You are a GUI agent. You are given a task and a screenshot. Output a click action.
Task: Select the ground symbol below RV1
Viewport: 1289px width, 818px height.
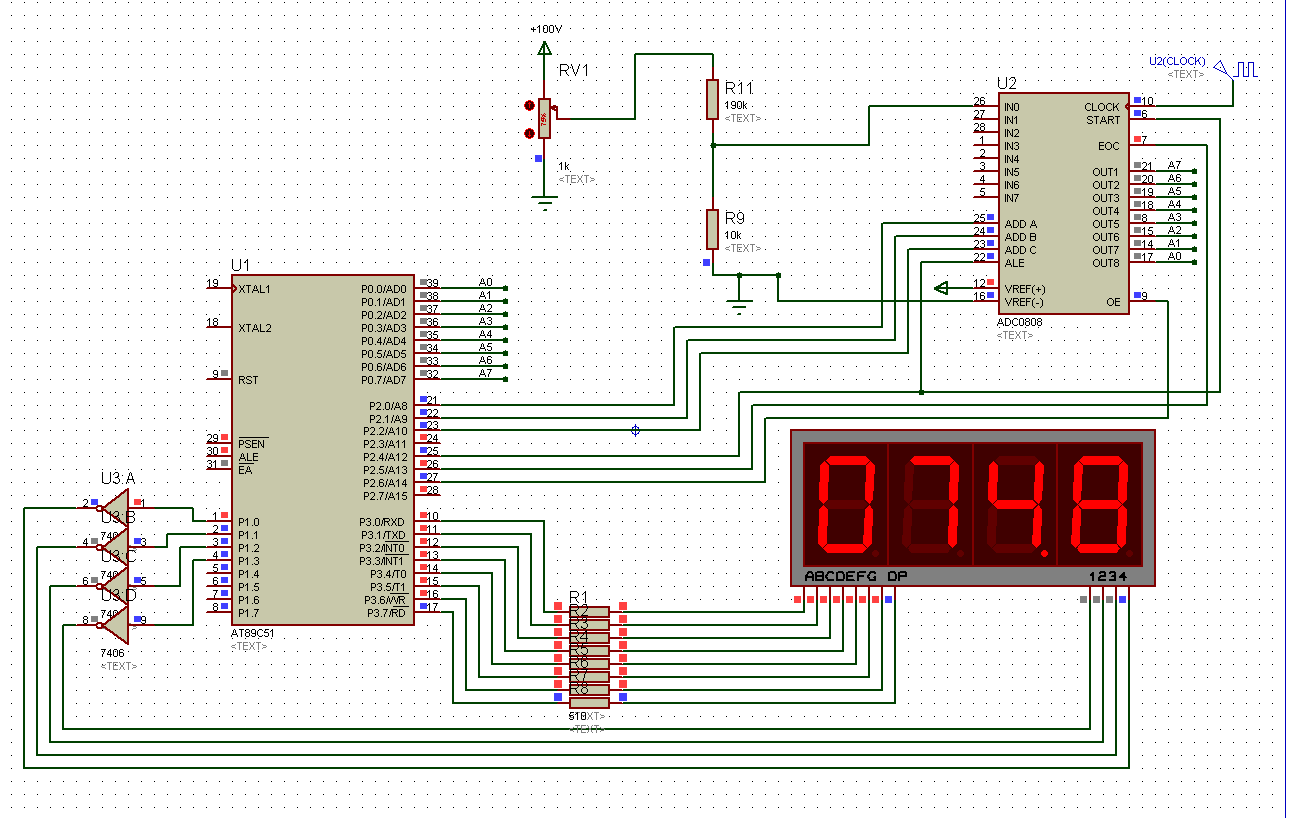[x=544, y=204]
